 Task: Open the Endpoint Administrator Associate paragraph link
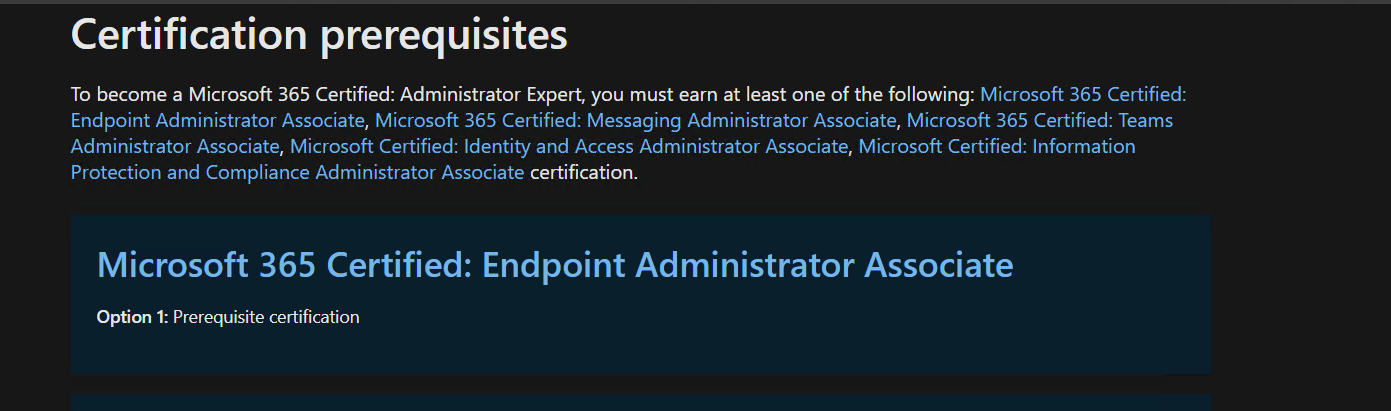pos(218,121)
